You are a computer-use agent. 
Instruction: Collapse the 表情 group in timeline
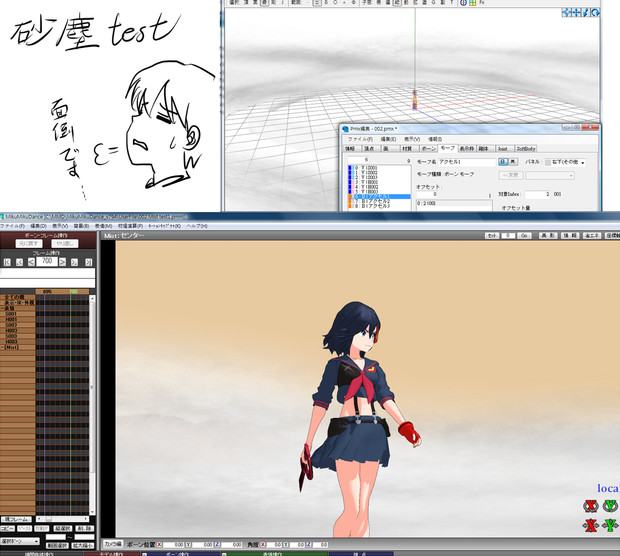[x=2, y=308]
